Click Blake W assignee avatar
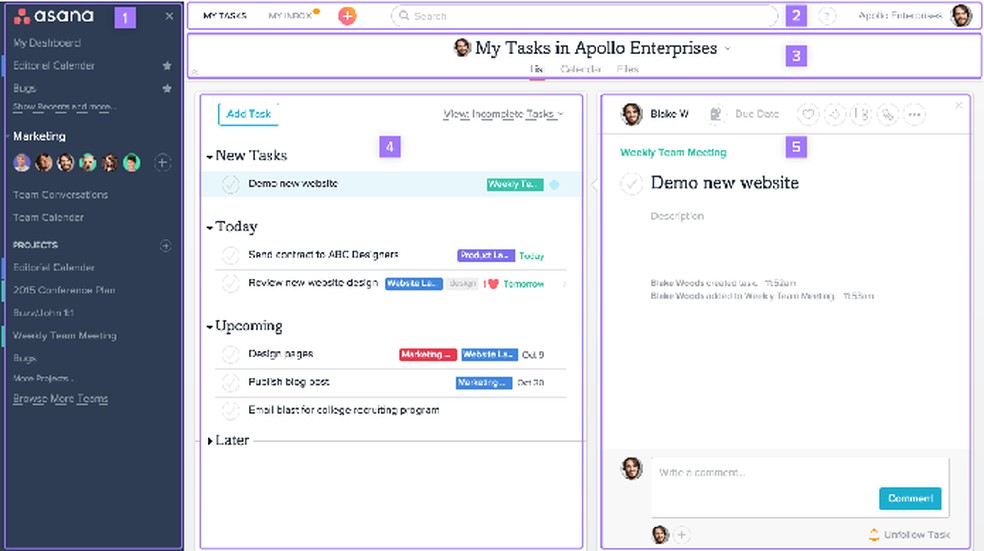This screenshot has height=551, width=984. pyautogui.click(x=631, y=114)
